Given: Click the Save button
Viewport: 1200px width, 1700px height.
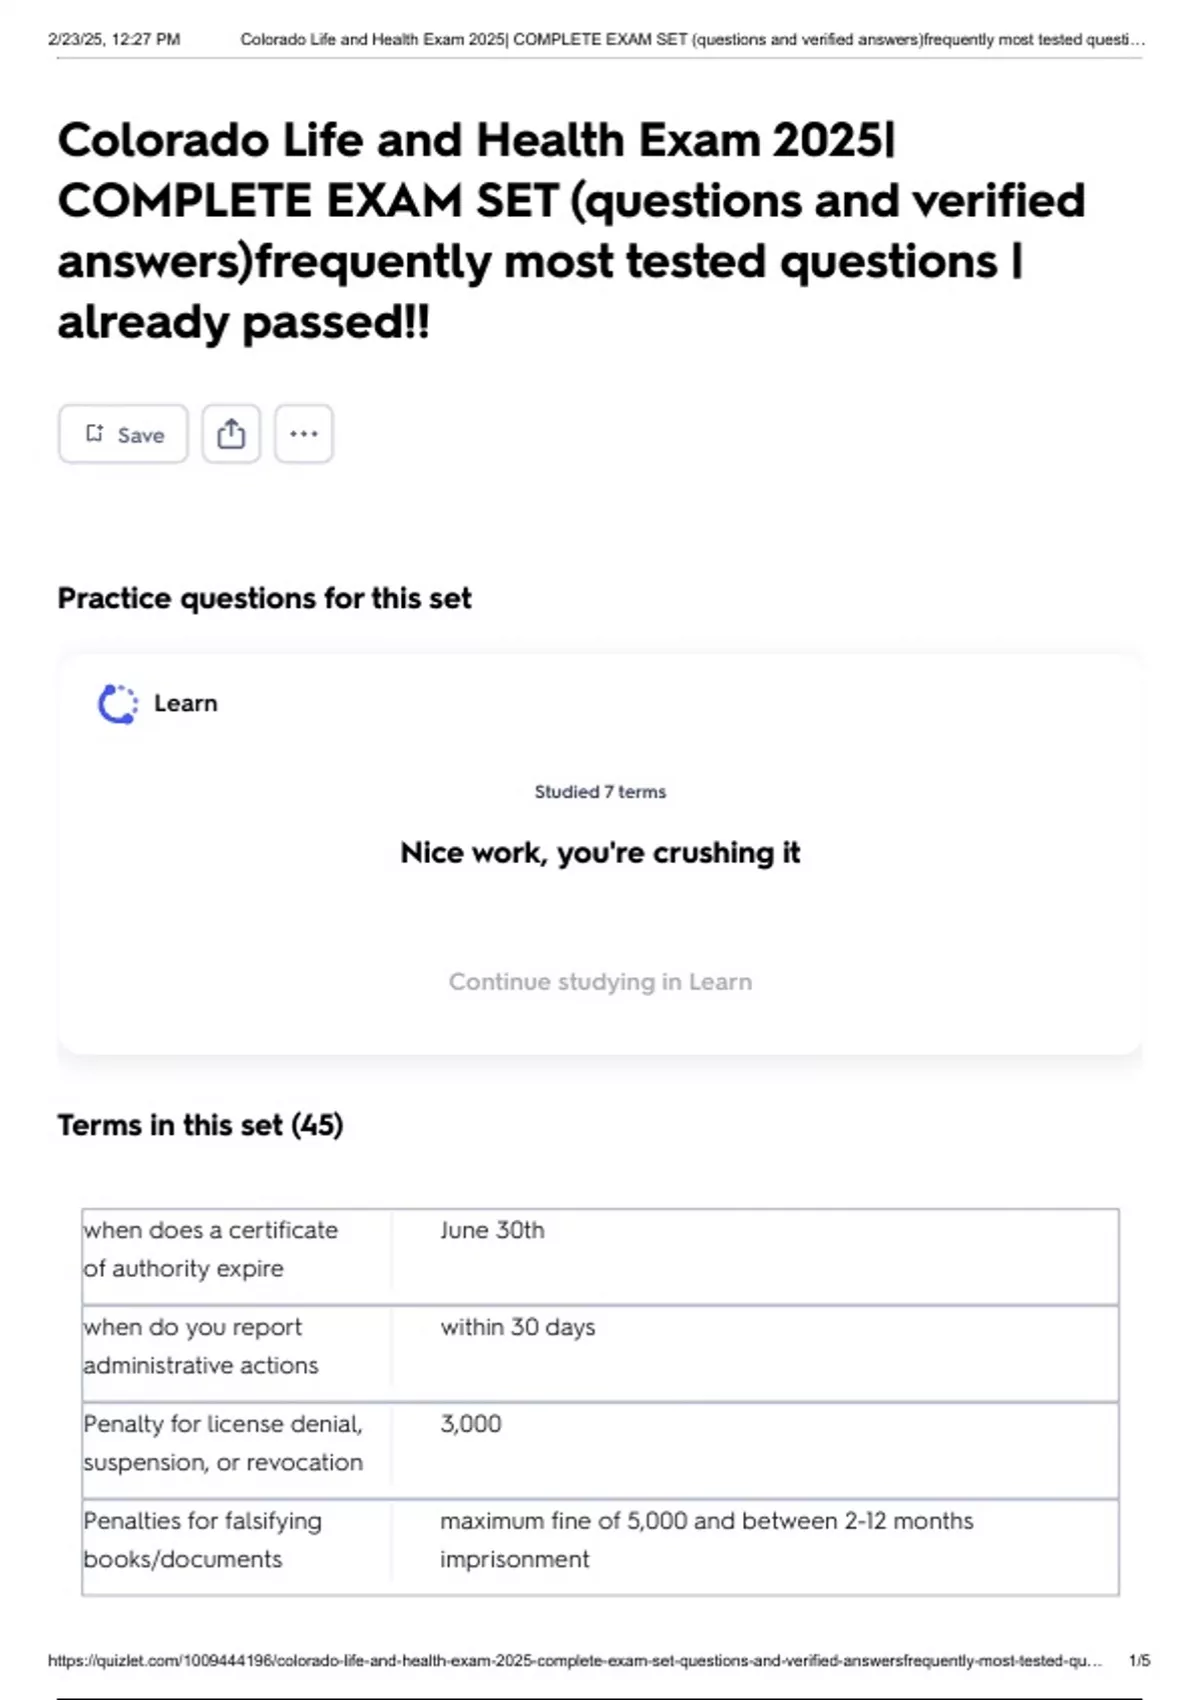Looking at the screenshot, I should (x=123, y=434).
